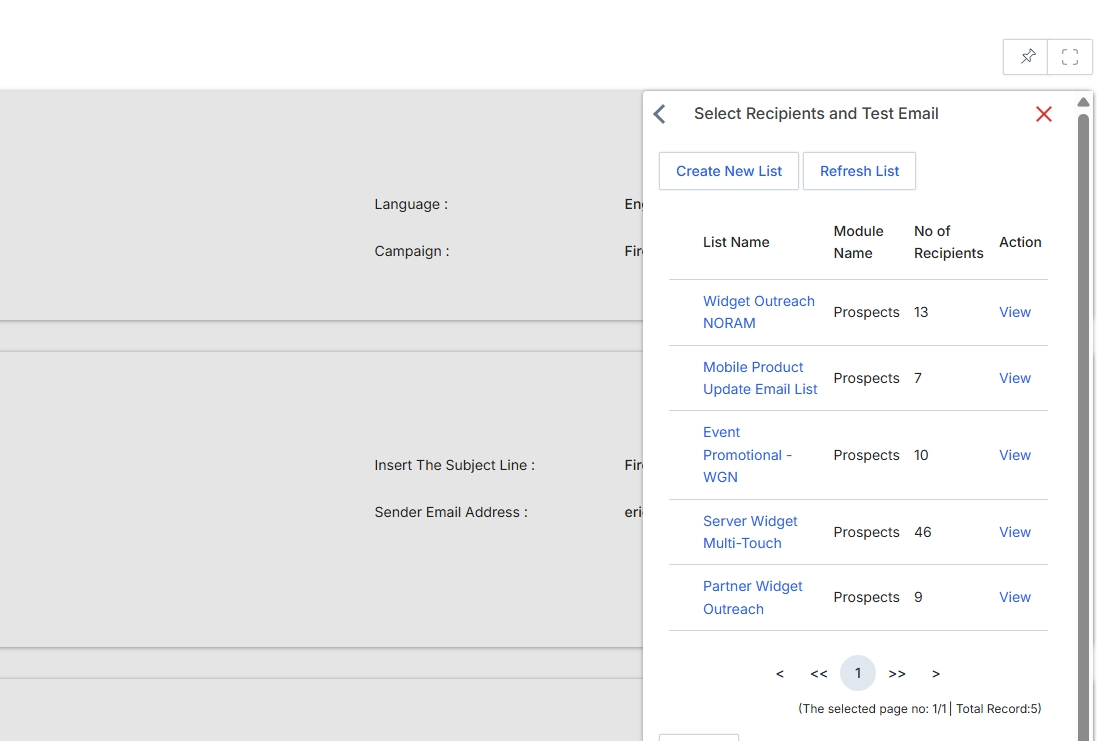The height and width of the screenshot is (741, 1105).
Task: View the Server Widget Multi-Touch recipients
Action: (1014, 532)
